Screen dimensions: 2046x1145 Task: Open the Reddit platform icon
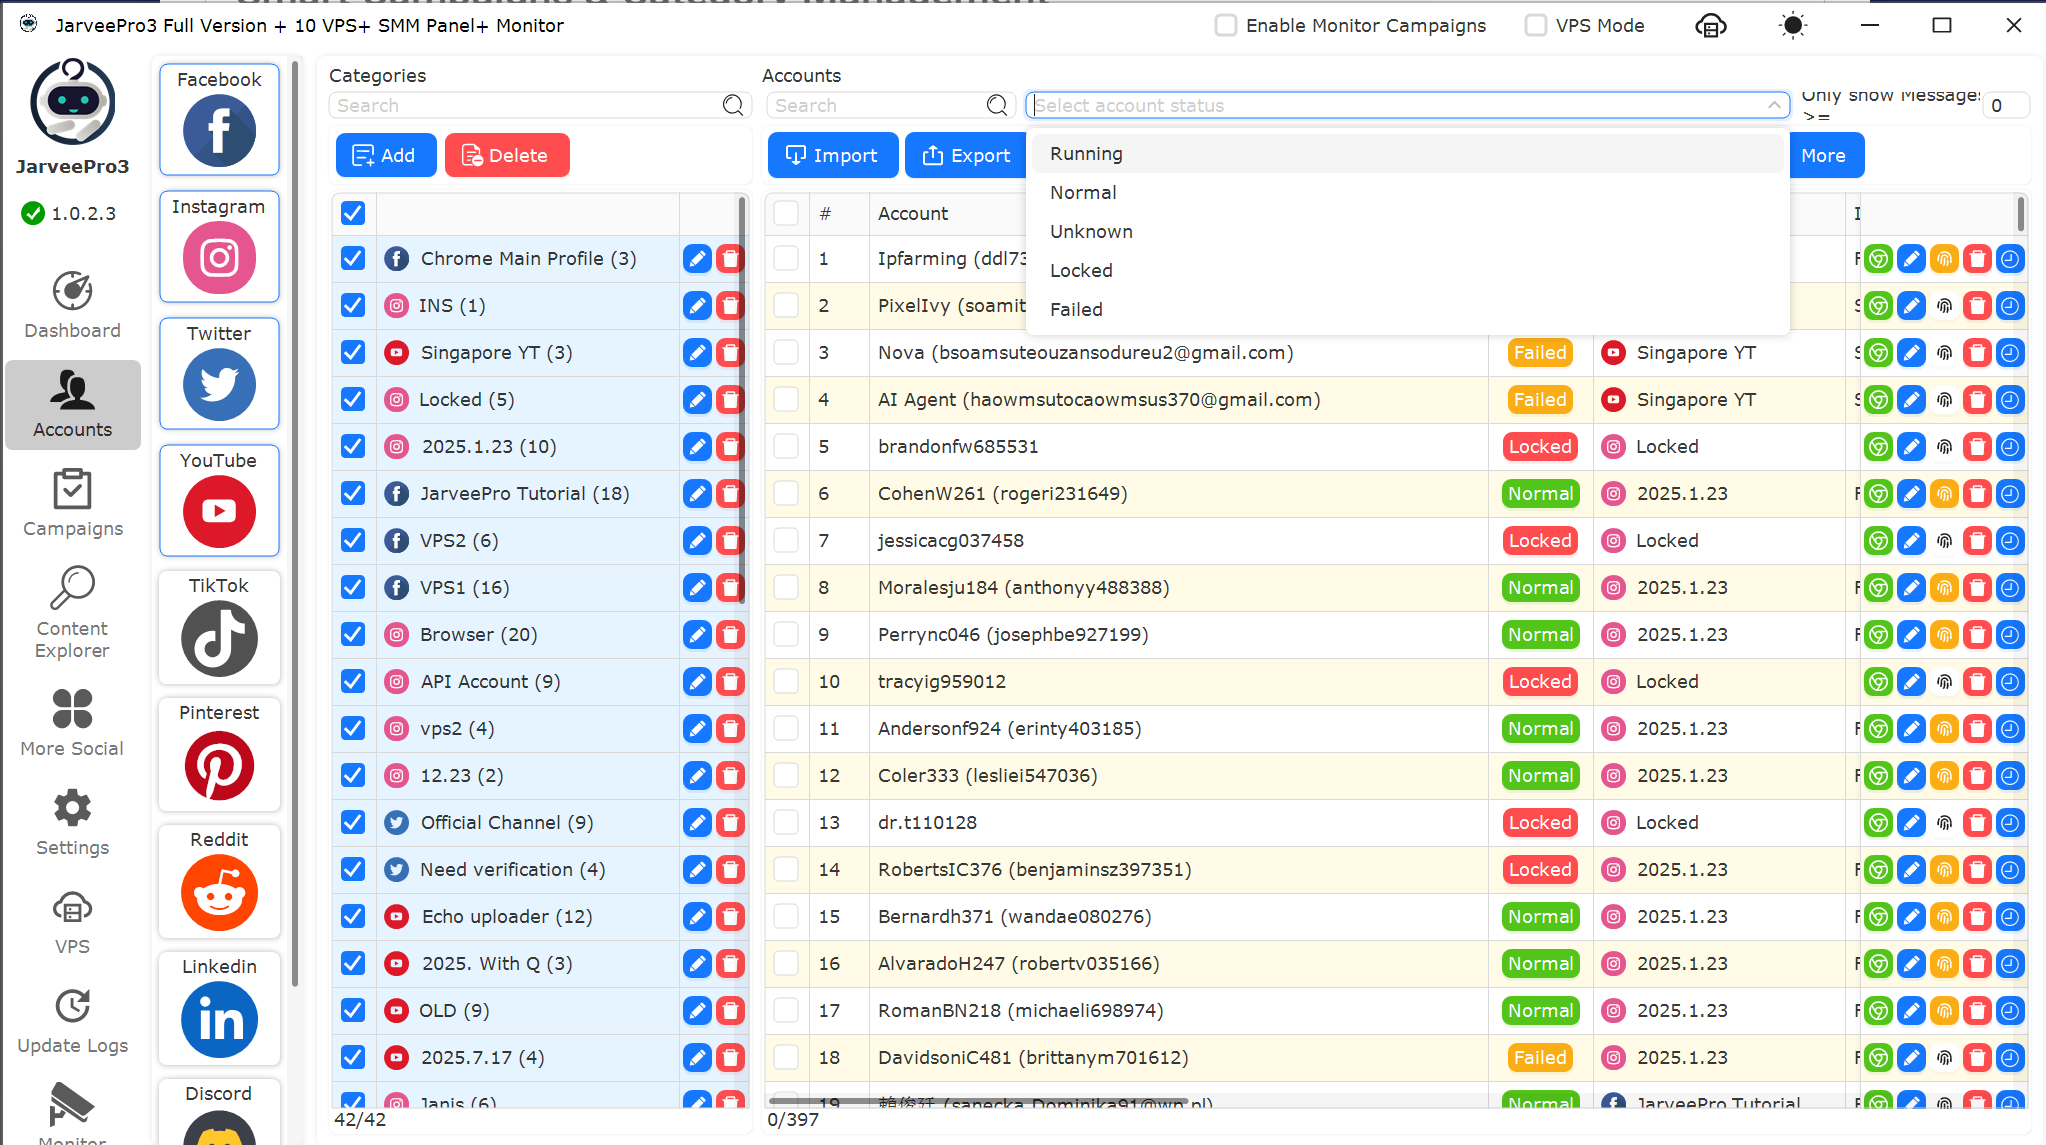[219, 892]
